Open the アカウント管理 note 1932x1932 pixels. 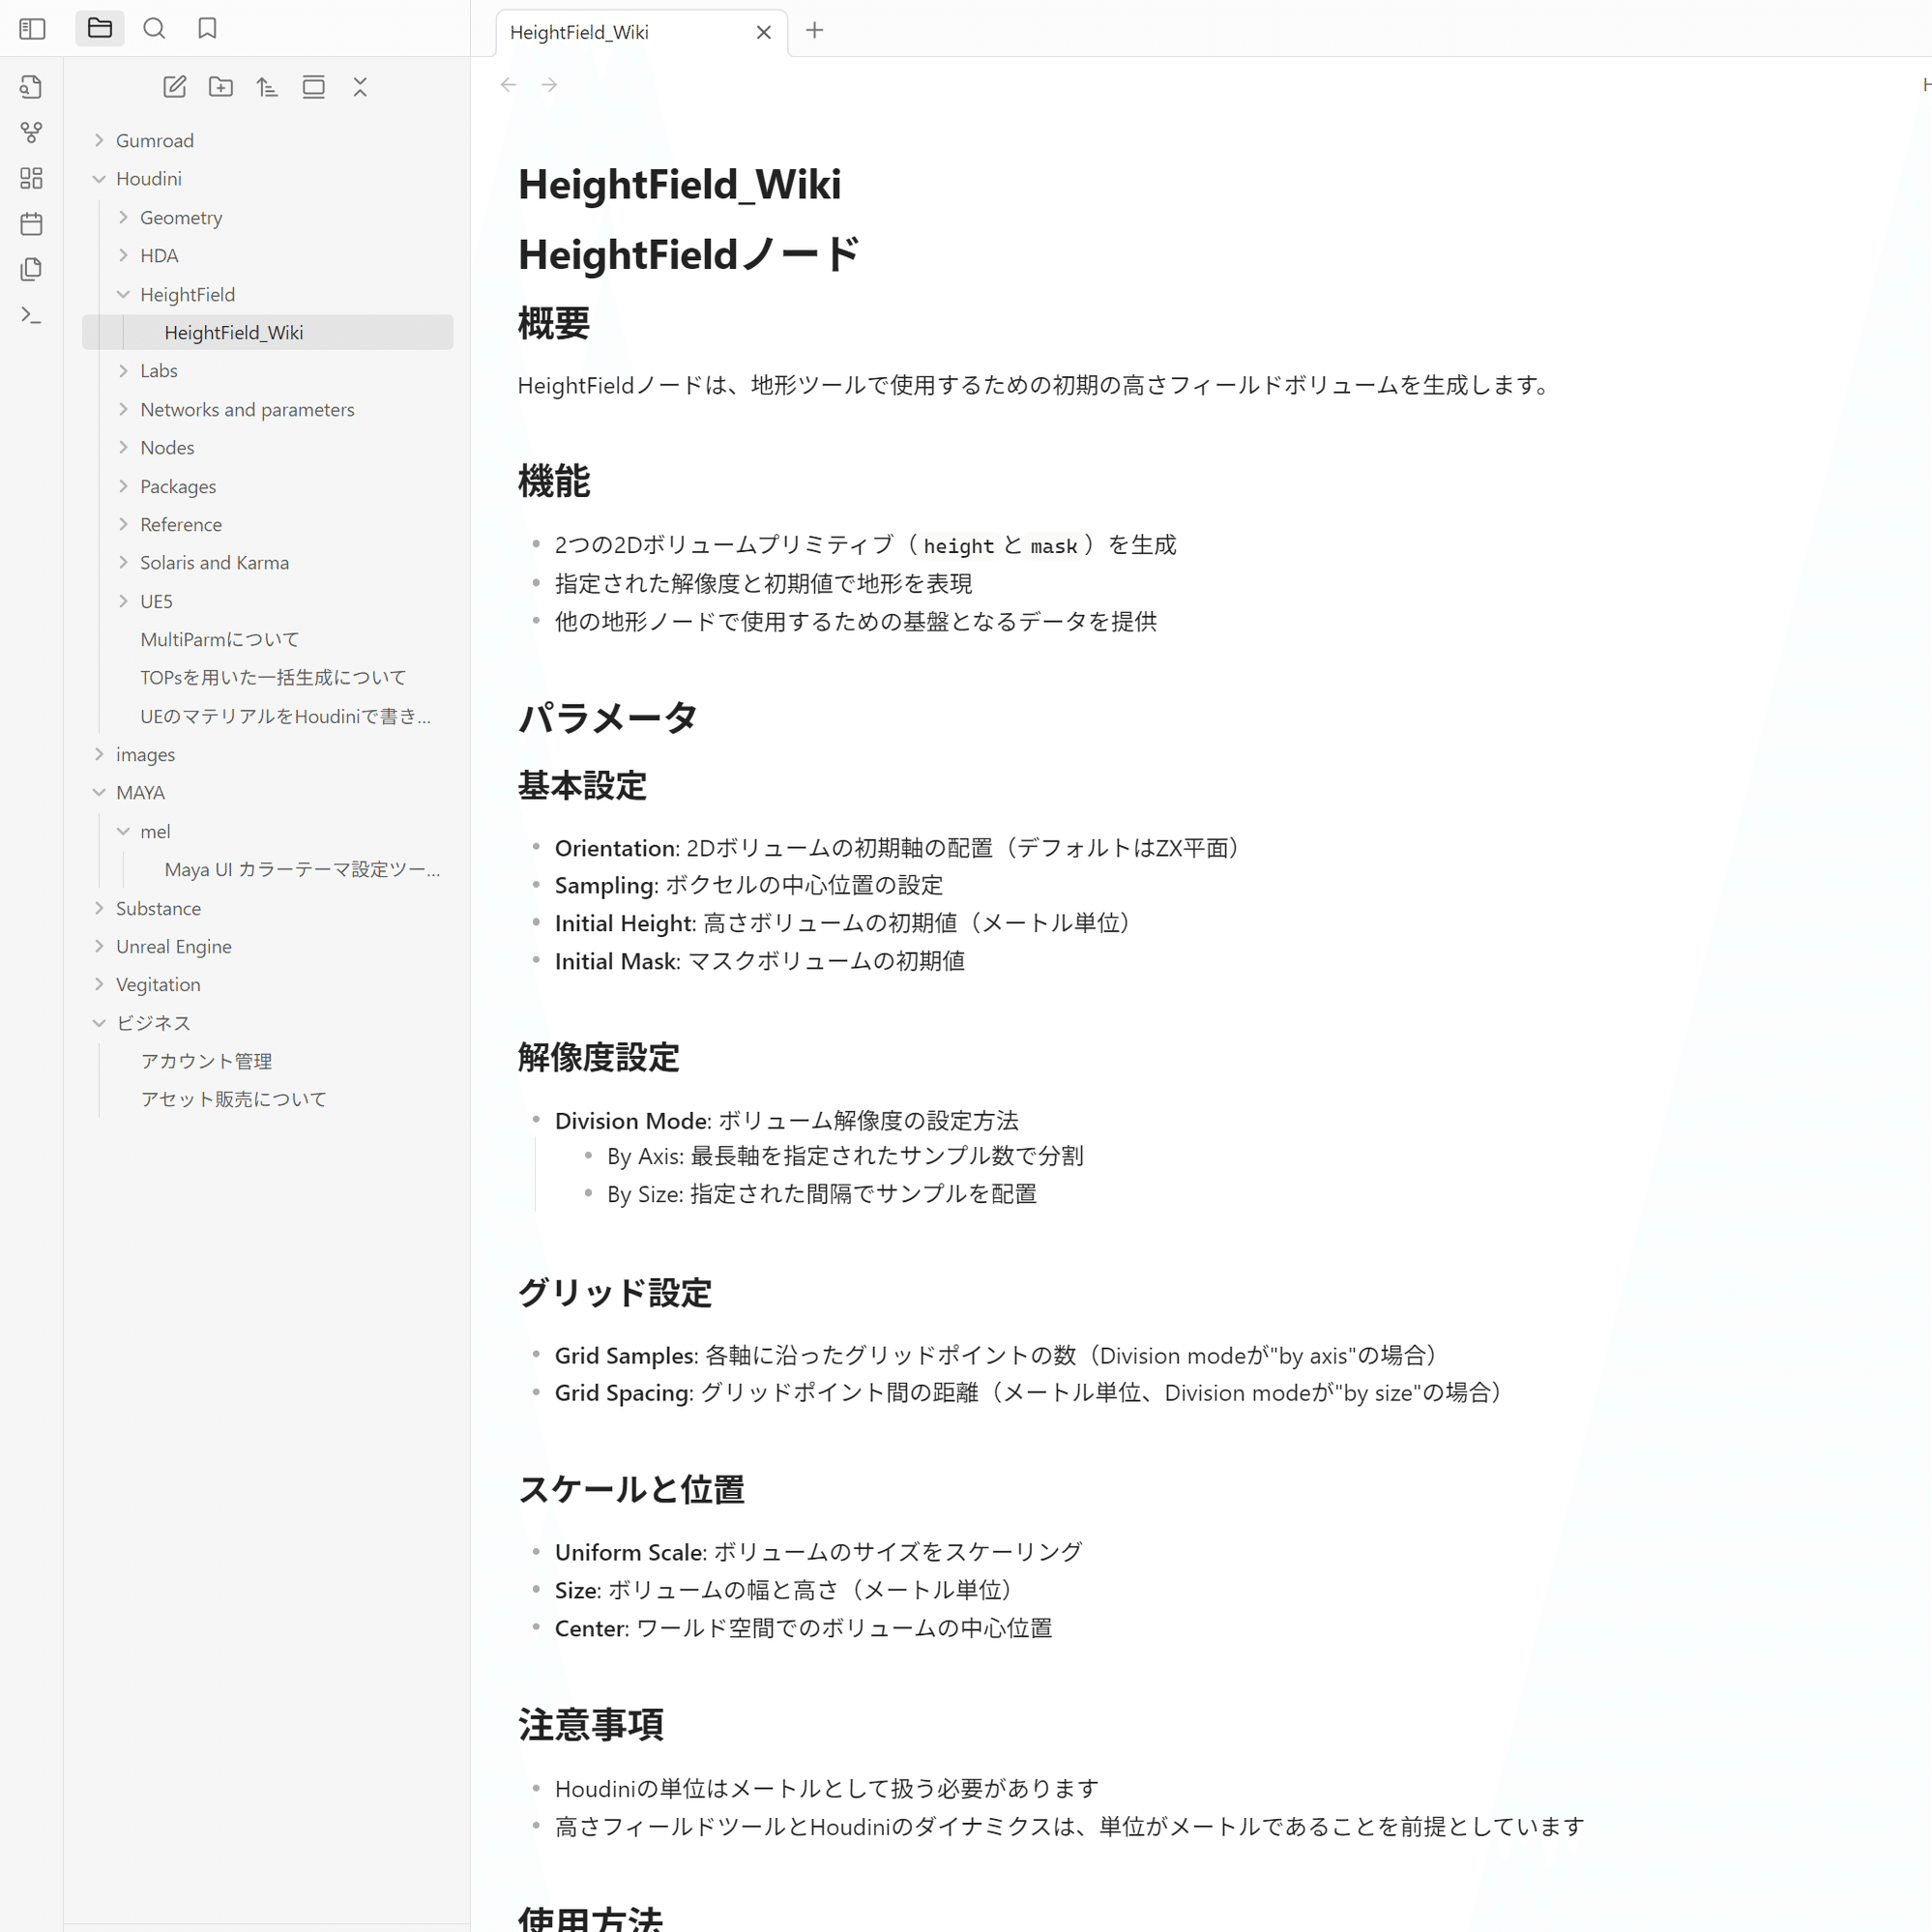pyautogui.click(x=206, y=1060)
